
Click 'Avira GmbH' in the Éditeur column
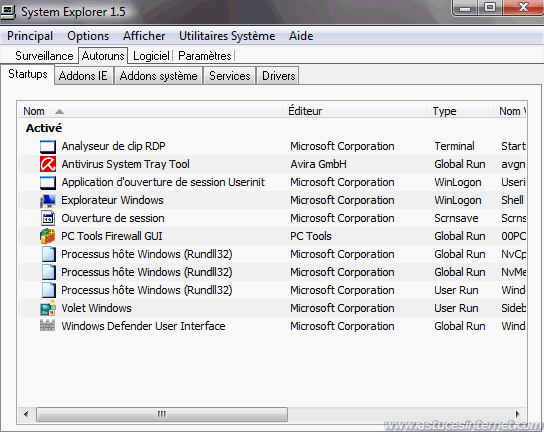(318, 164)
